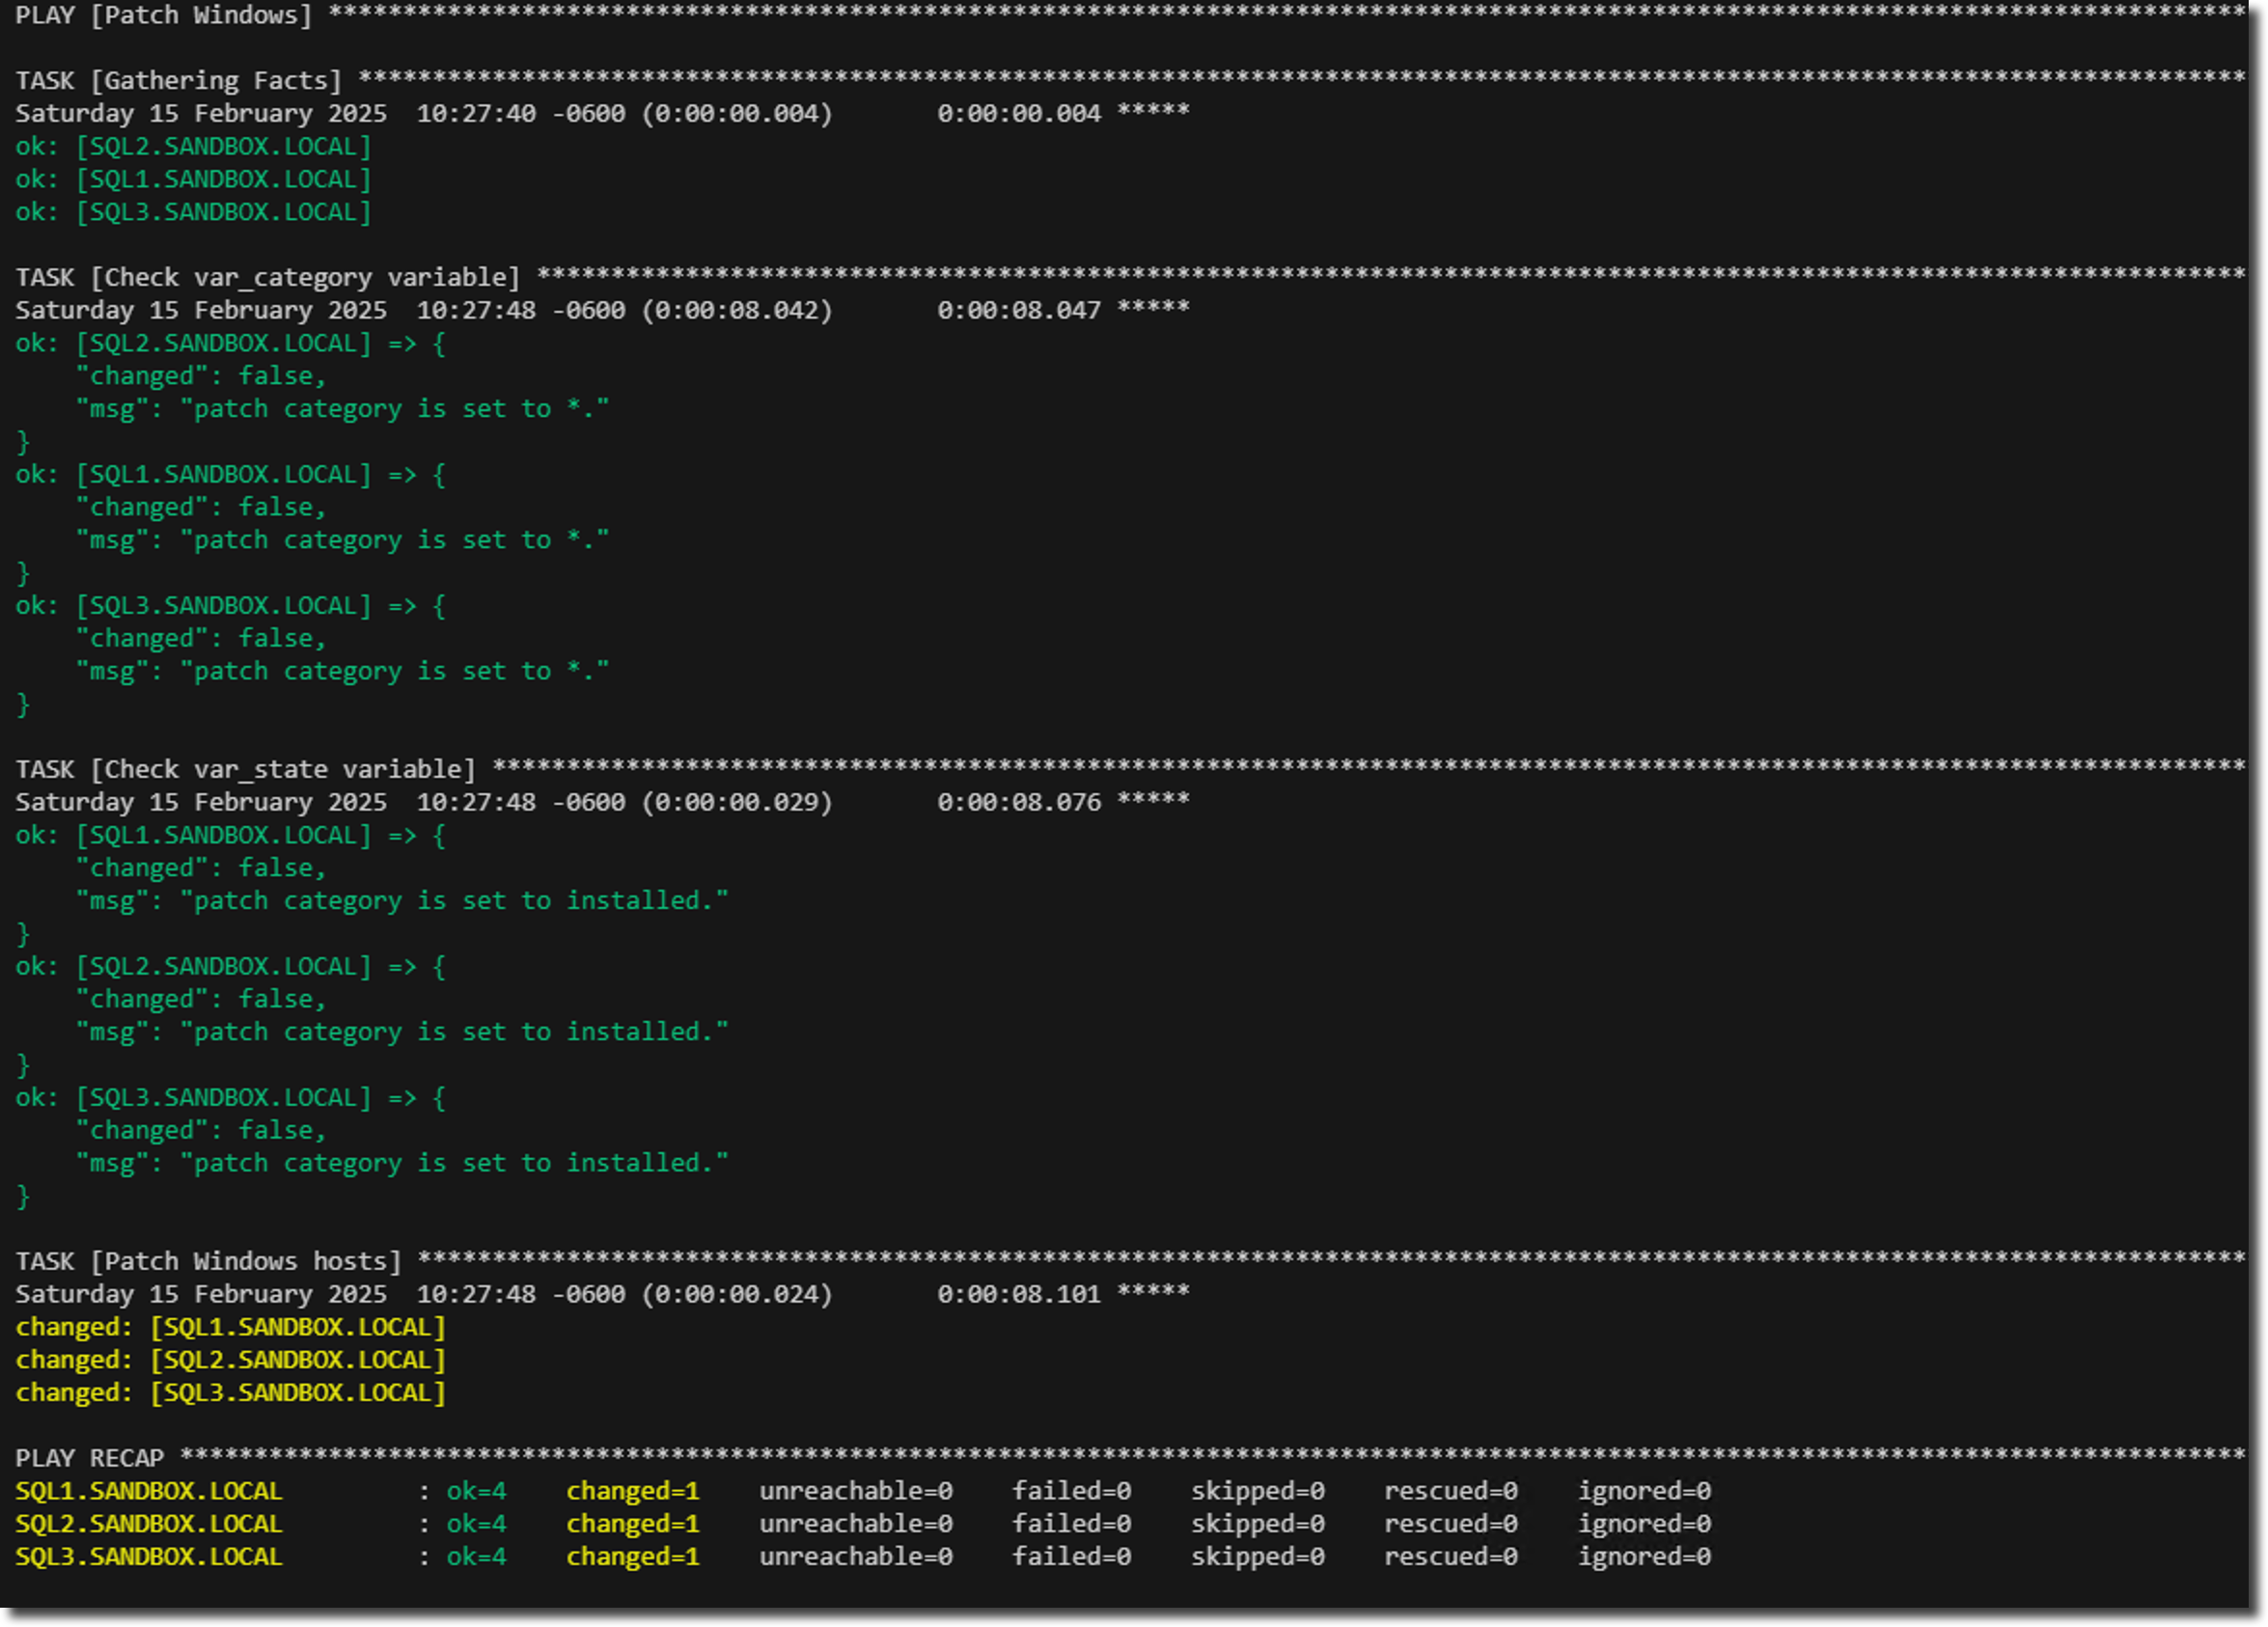This screenshot has width=2268, height=1627.
Task: Click ok: [SQL3.SANDBOX.LOCAL] => { under var_state
Action: click(231, 1097)
